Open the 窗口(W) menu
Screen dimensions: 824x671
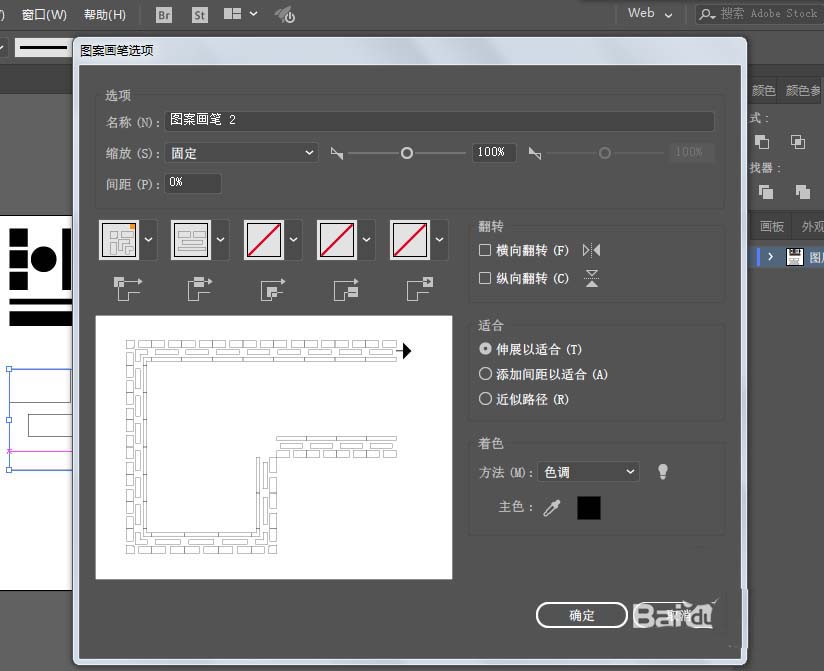[44, 15]
